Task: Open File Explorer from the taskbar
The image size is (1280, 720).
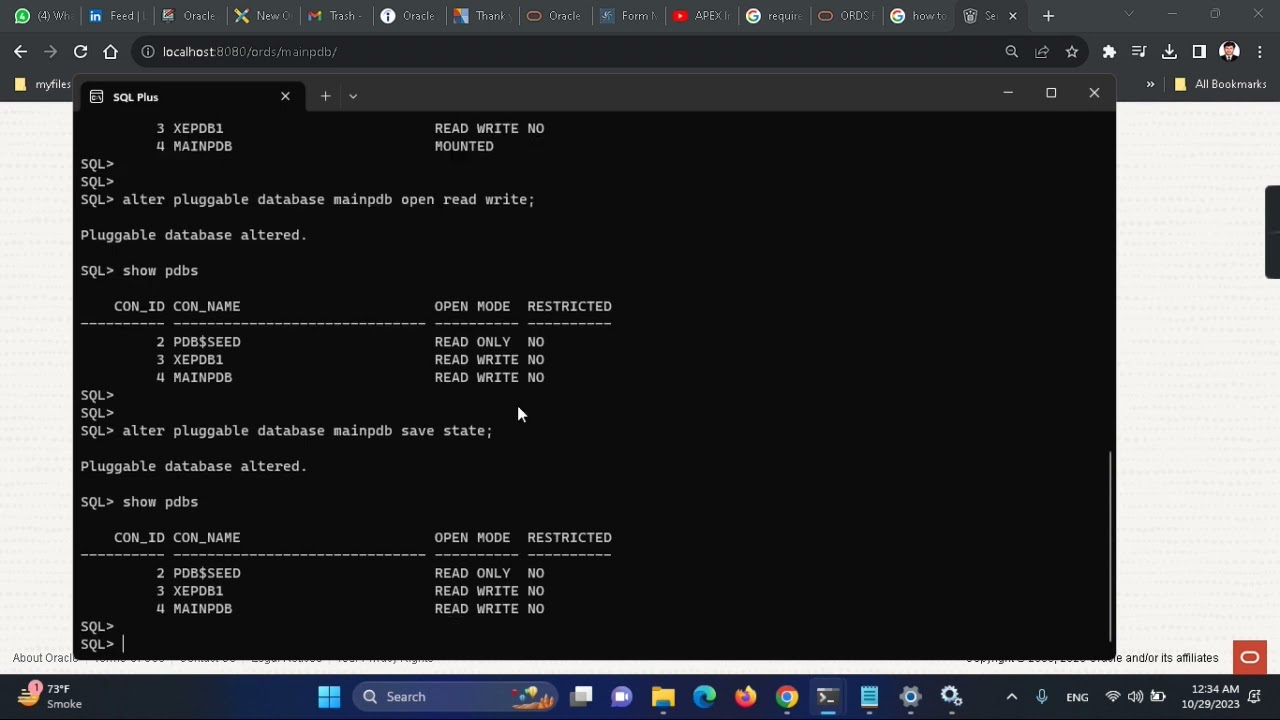Action: click(663, 697)
